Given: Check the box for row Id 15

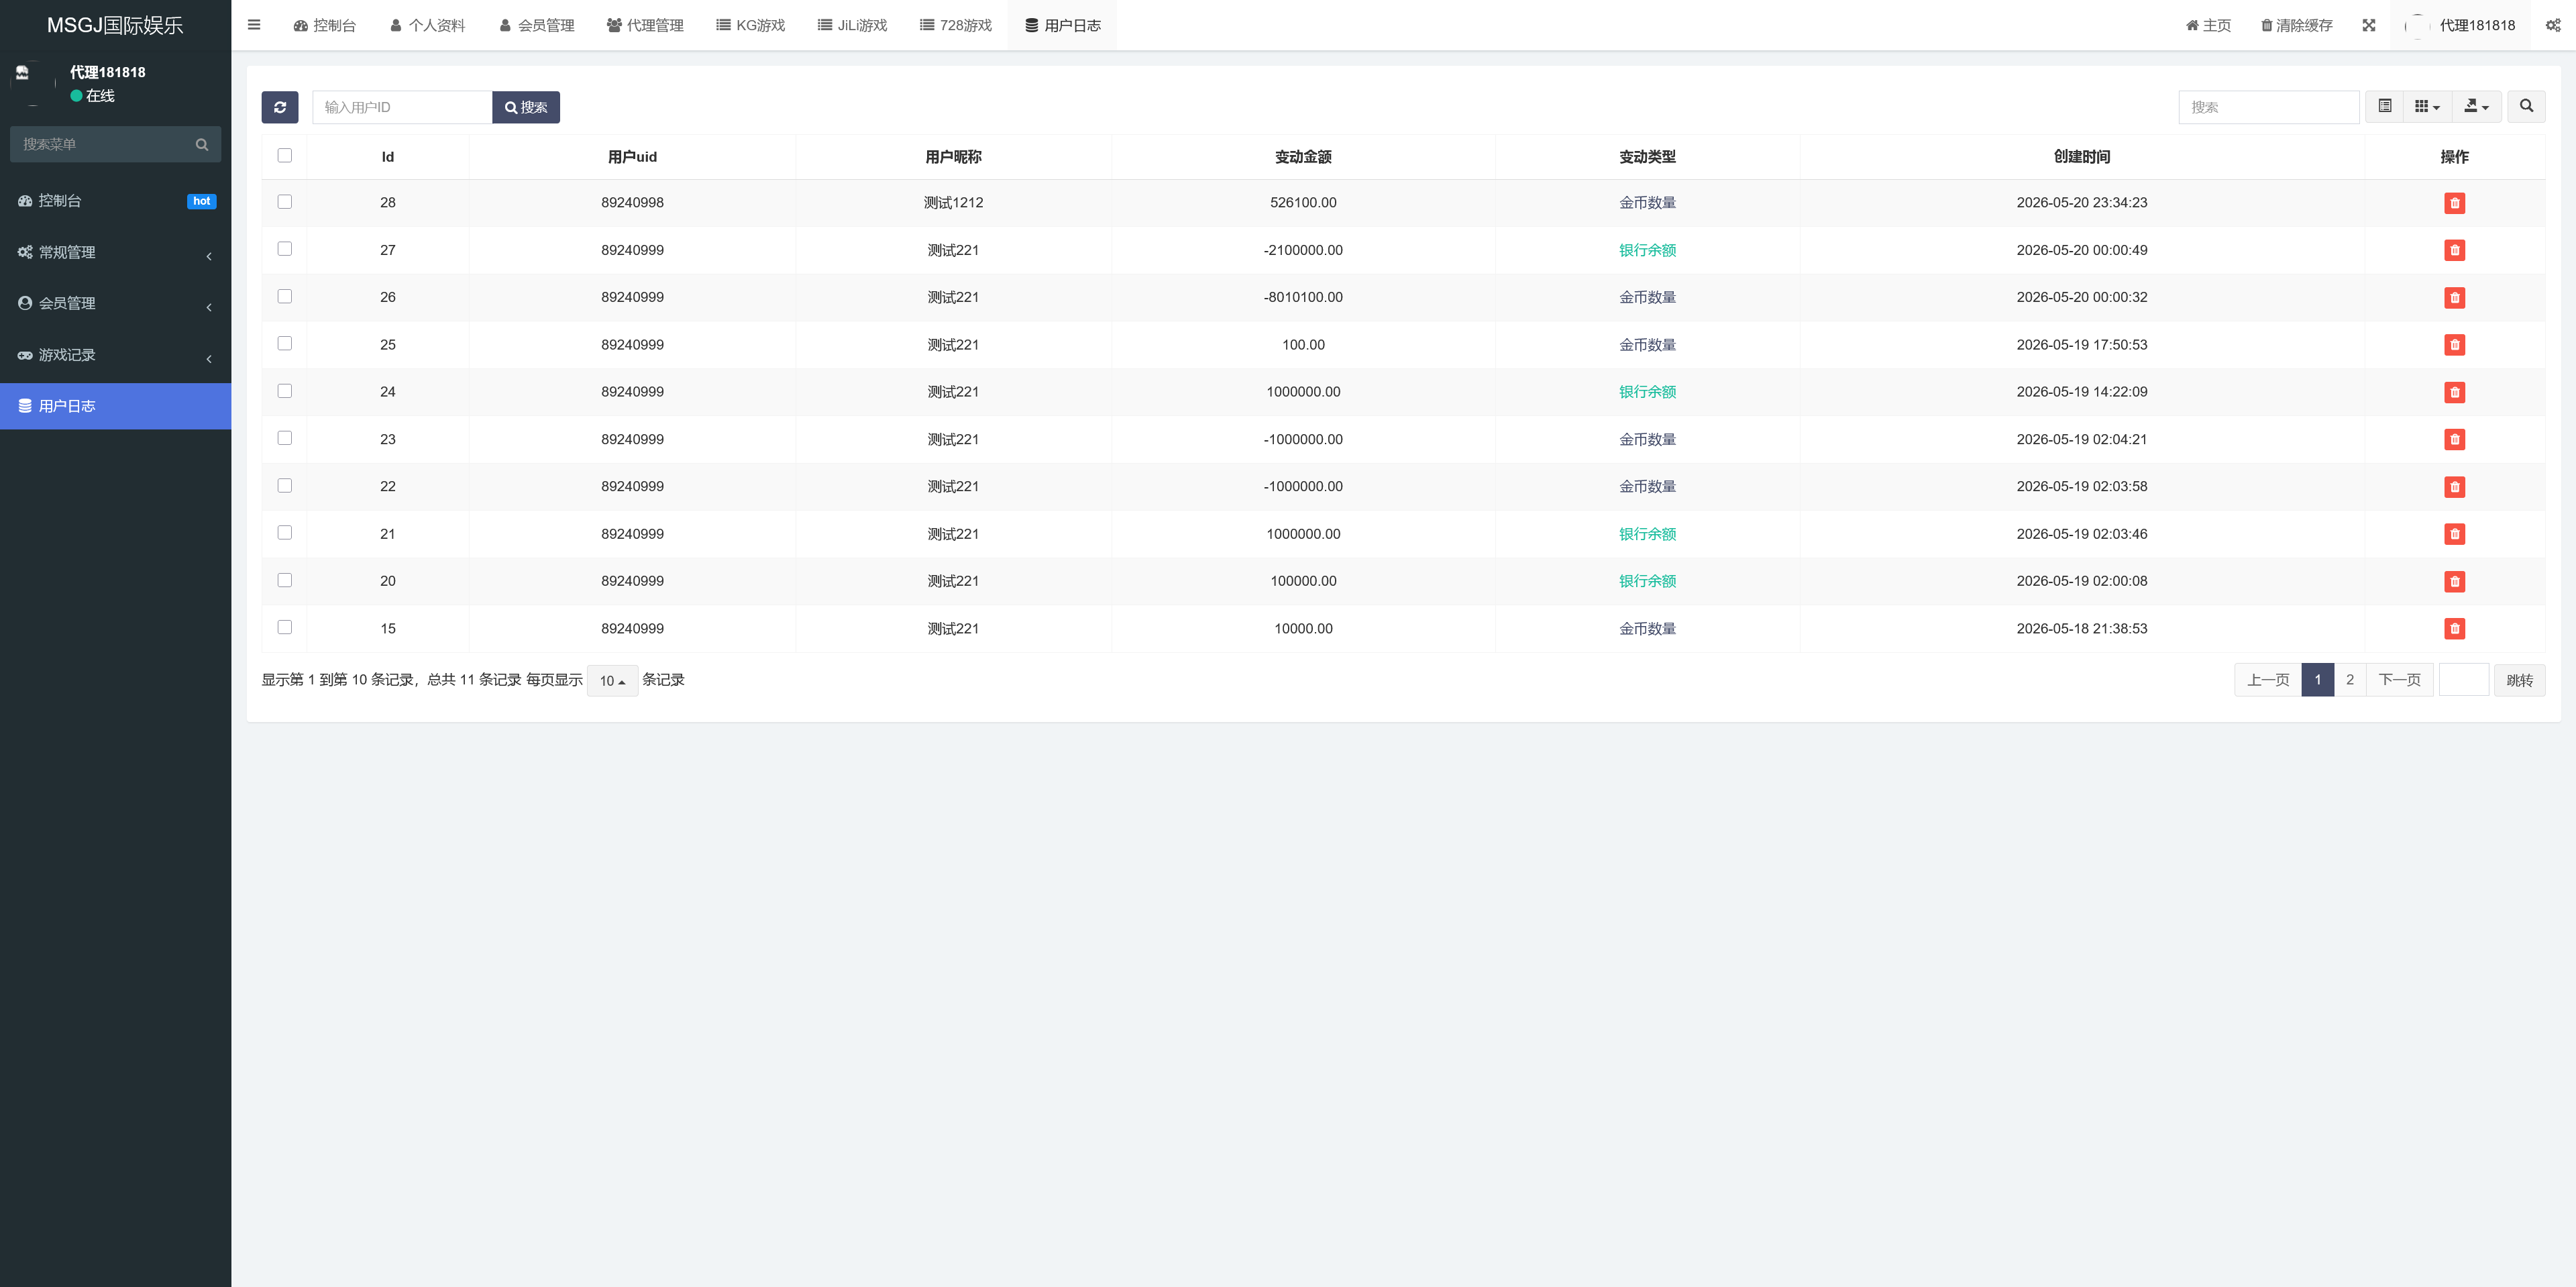Looking at the screenshot, I should point(285,627).
